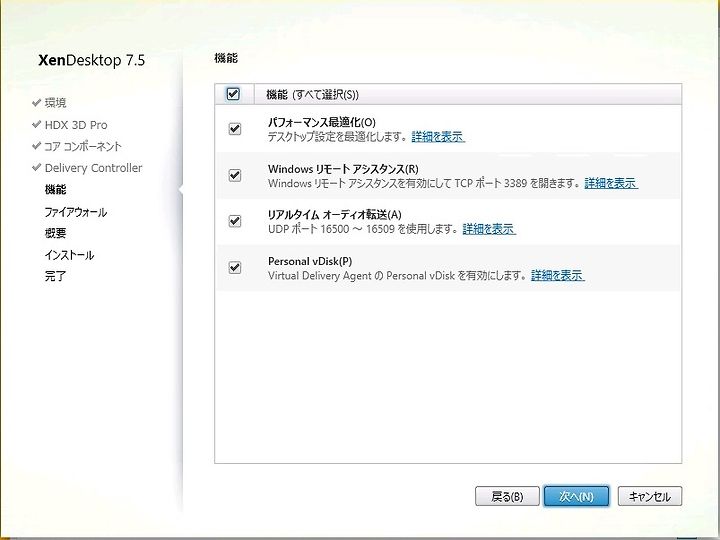Select the 概要 step in sidebar
The width and height of the screenshot is (720, 540).
click(56, 233)
